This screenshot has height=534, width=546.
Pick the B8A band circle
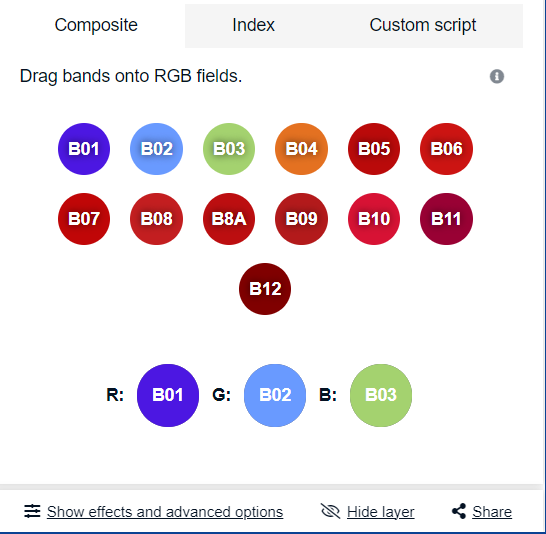[x=229, y=219]
